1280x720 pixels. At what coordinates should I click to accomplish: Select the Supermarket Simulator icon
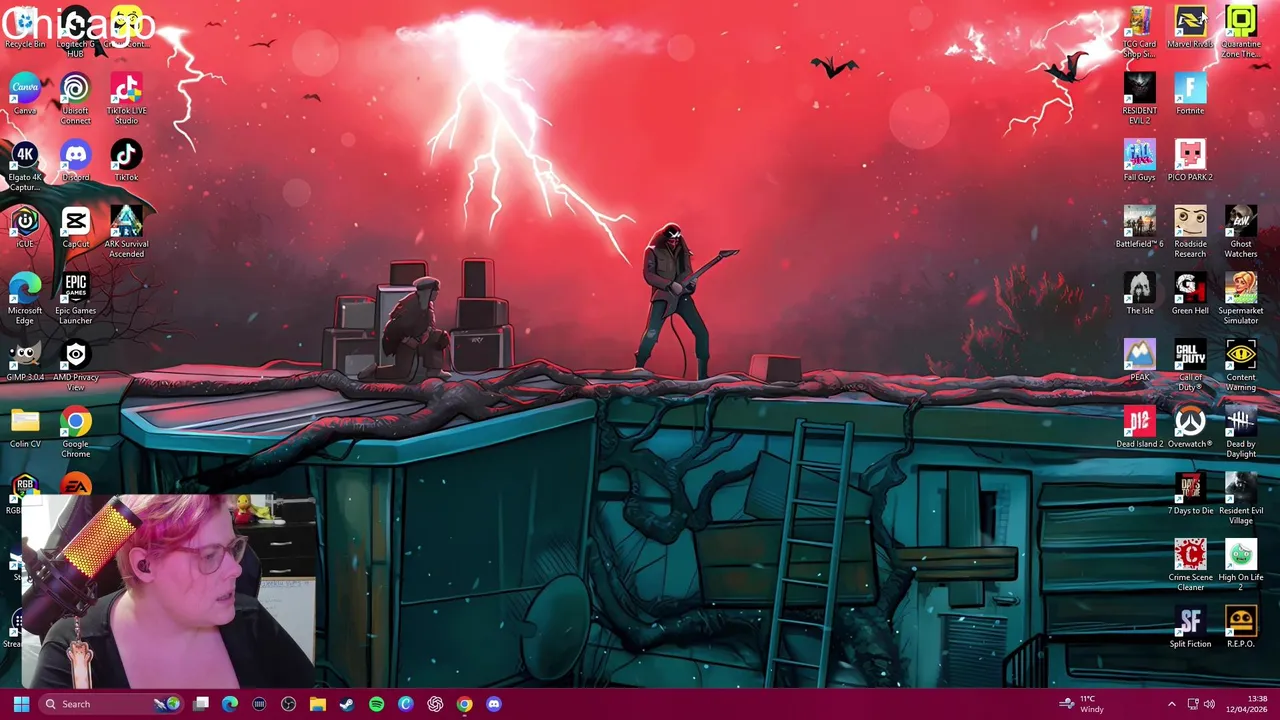(x=1241, y=298)
